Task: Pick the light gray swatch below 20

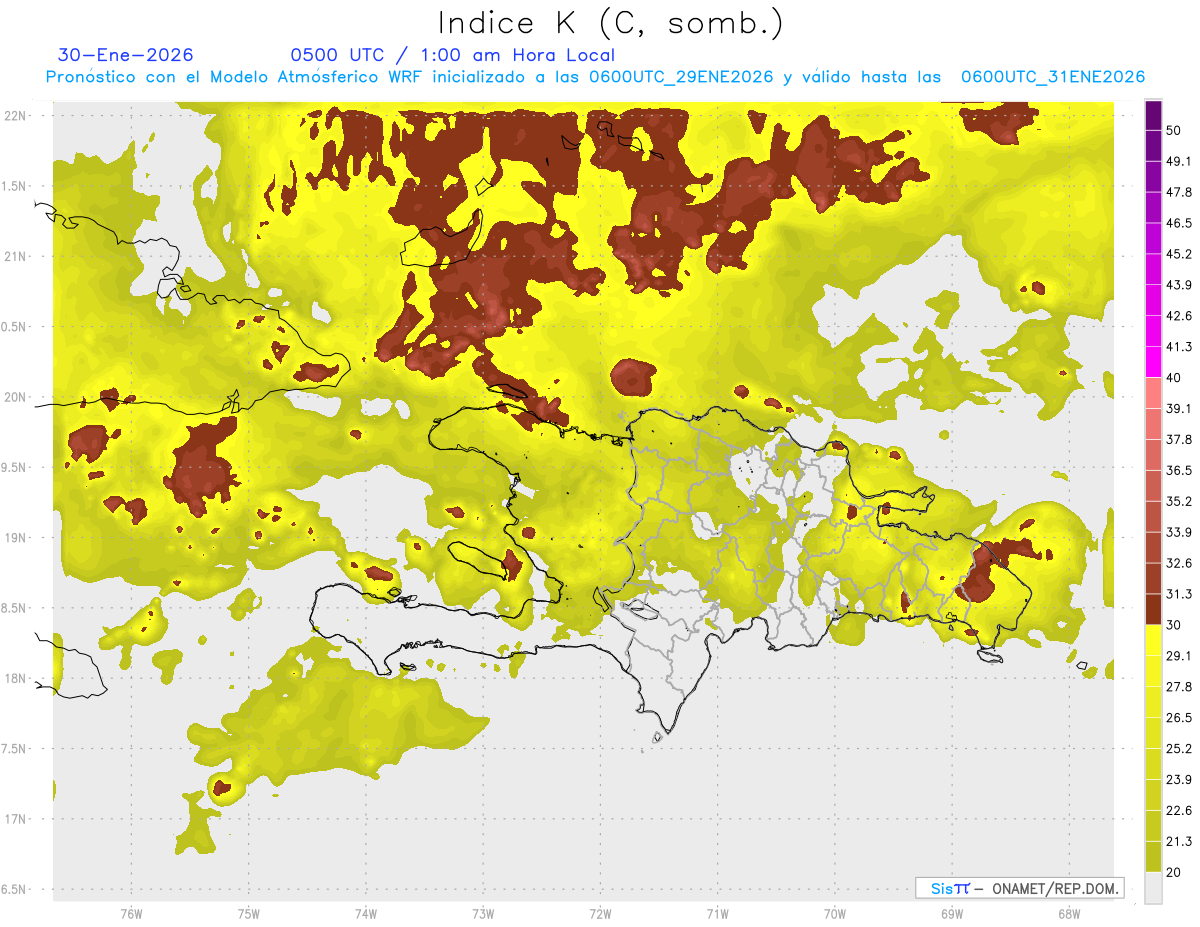Action: coord(1153,888)
